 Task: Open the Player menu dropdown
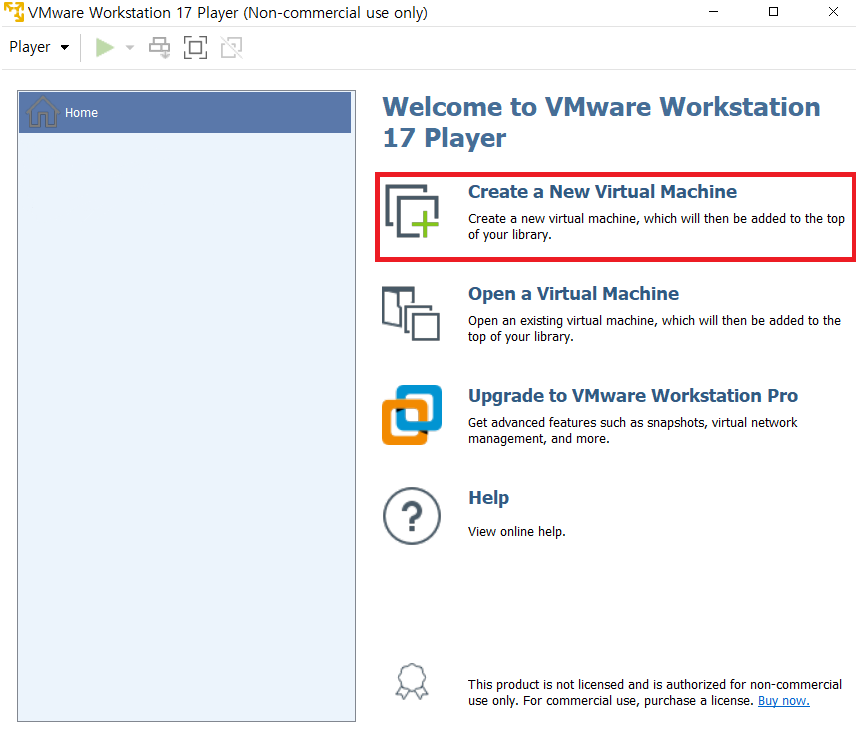pos(39,47)
